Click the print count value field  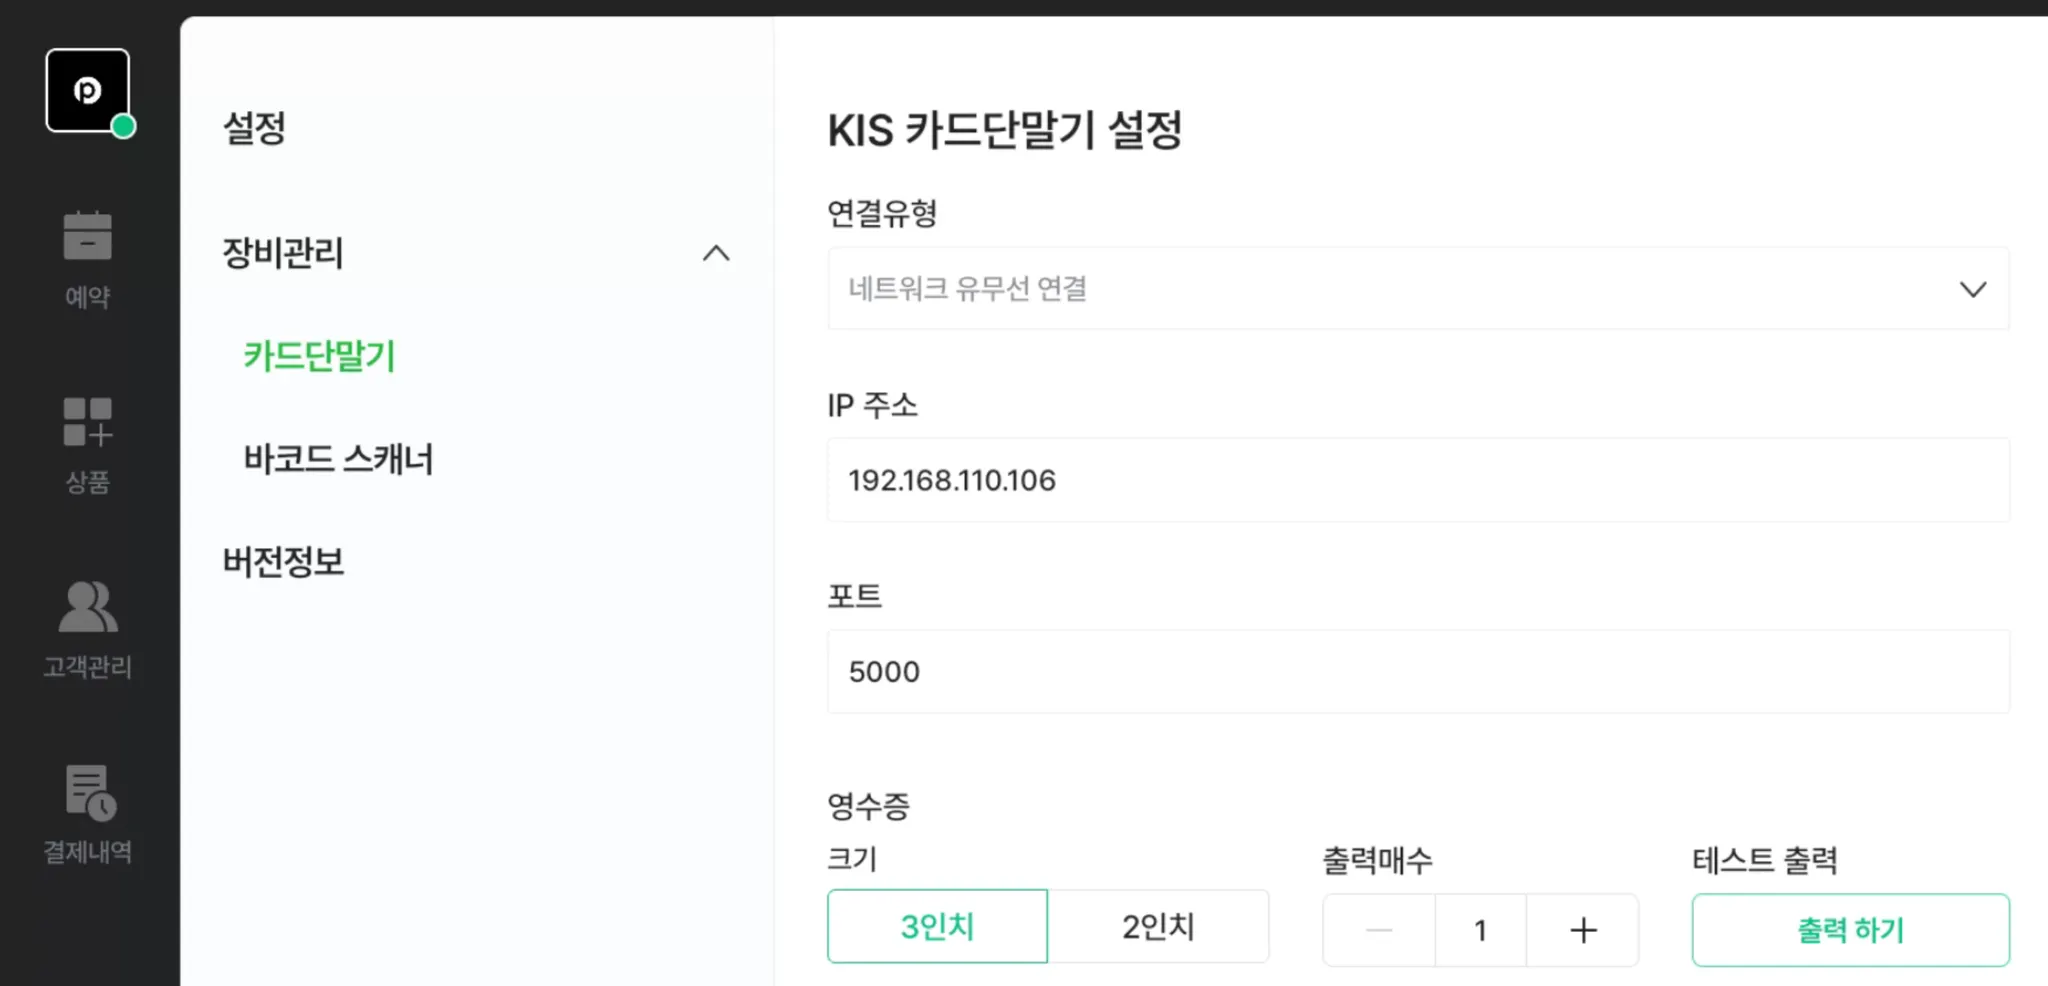point(1480,930)
